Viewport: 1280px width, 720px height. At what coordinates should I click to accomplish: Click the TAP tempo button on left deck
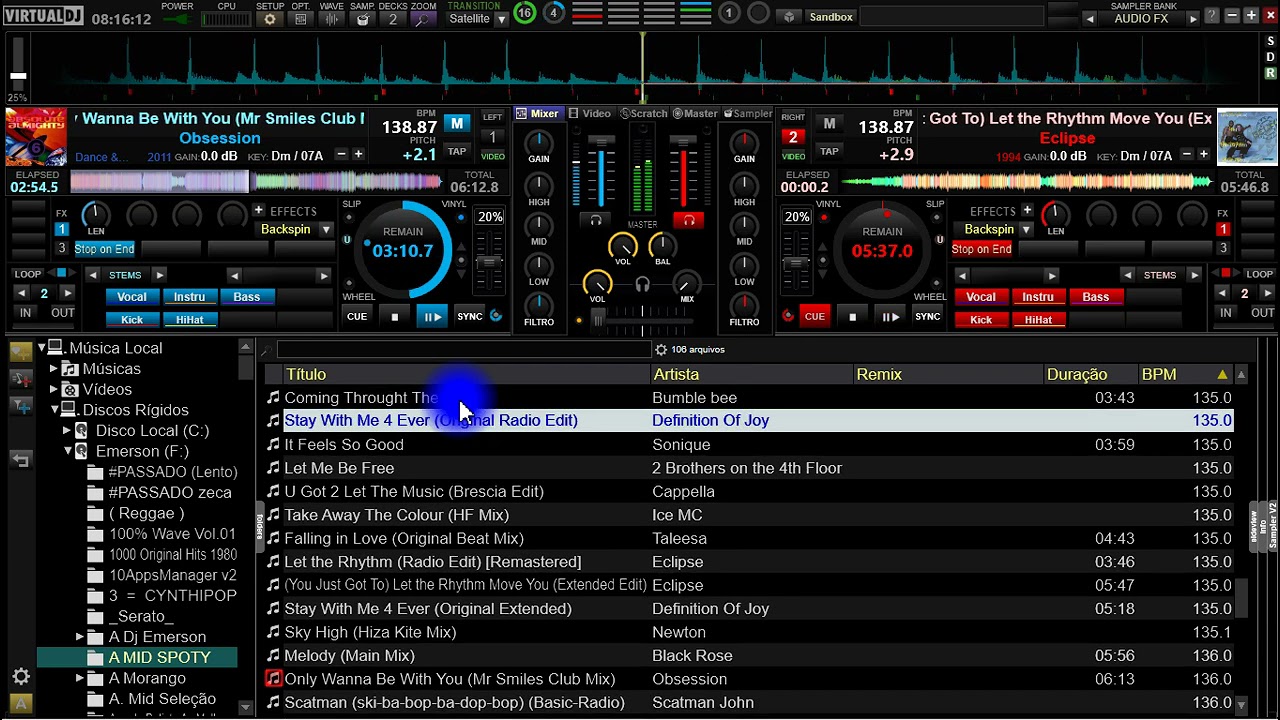click(457, 152)
